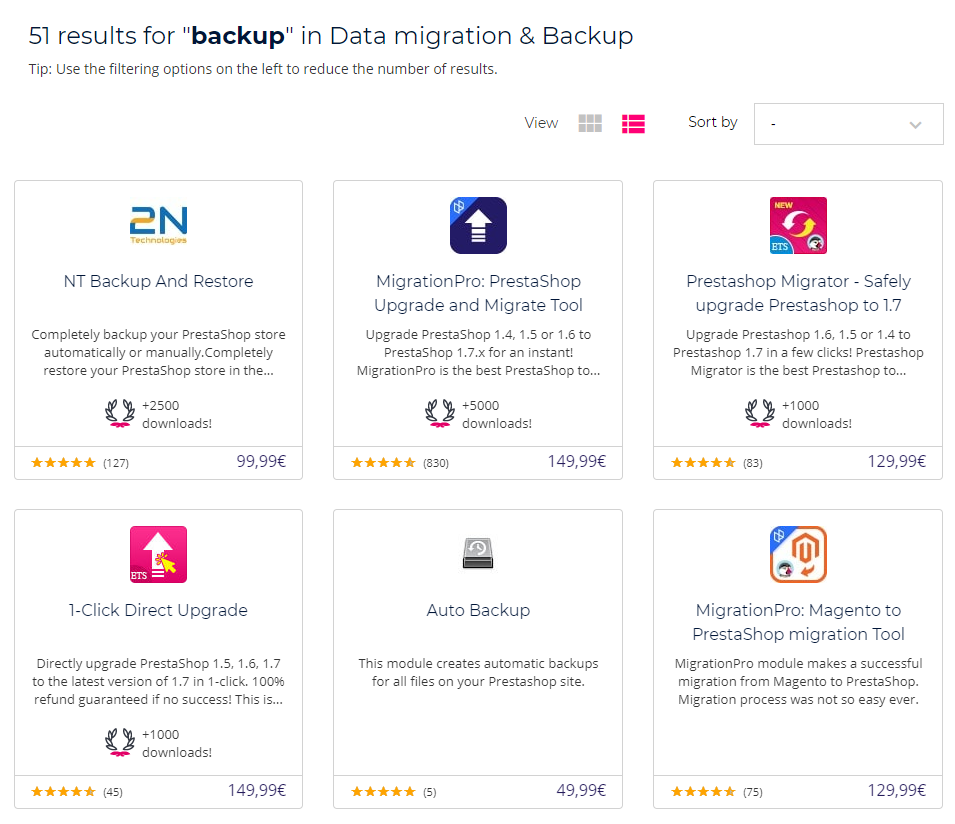The width and height of the screenshot is (955, 824).
Task: Click the 1-Click Direct Upgrade icon
Action: tap(158, 554)
